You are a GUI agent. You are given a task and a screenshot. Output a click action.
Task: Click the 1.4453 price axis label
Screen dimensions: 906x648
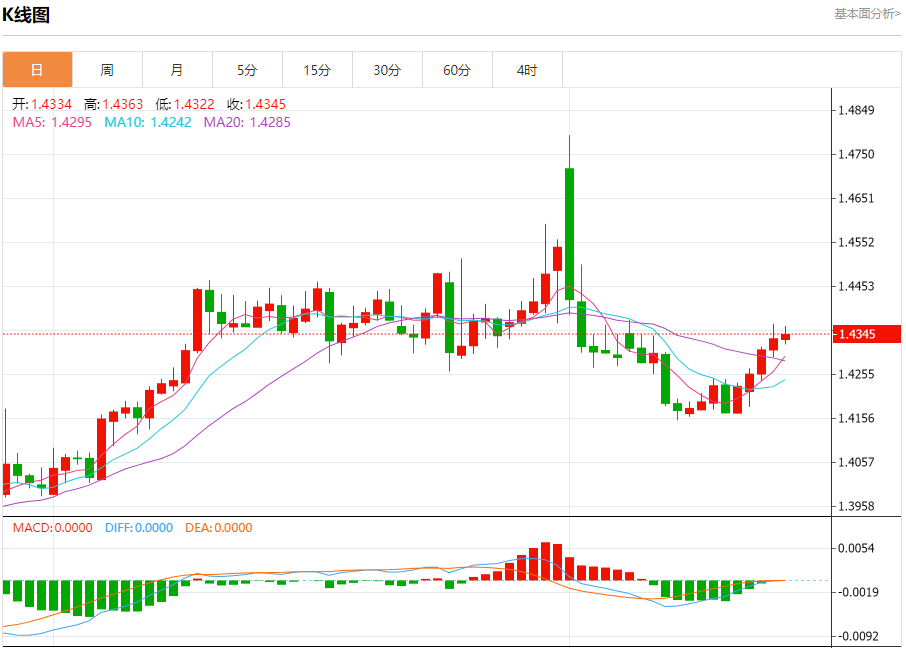click(x=856, y=286)
